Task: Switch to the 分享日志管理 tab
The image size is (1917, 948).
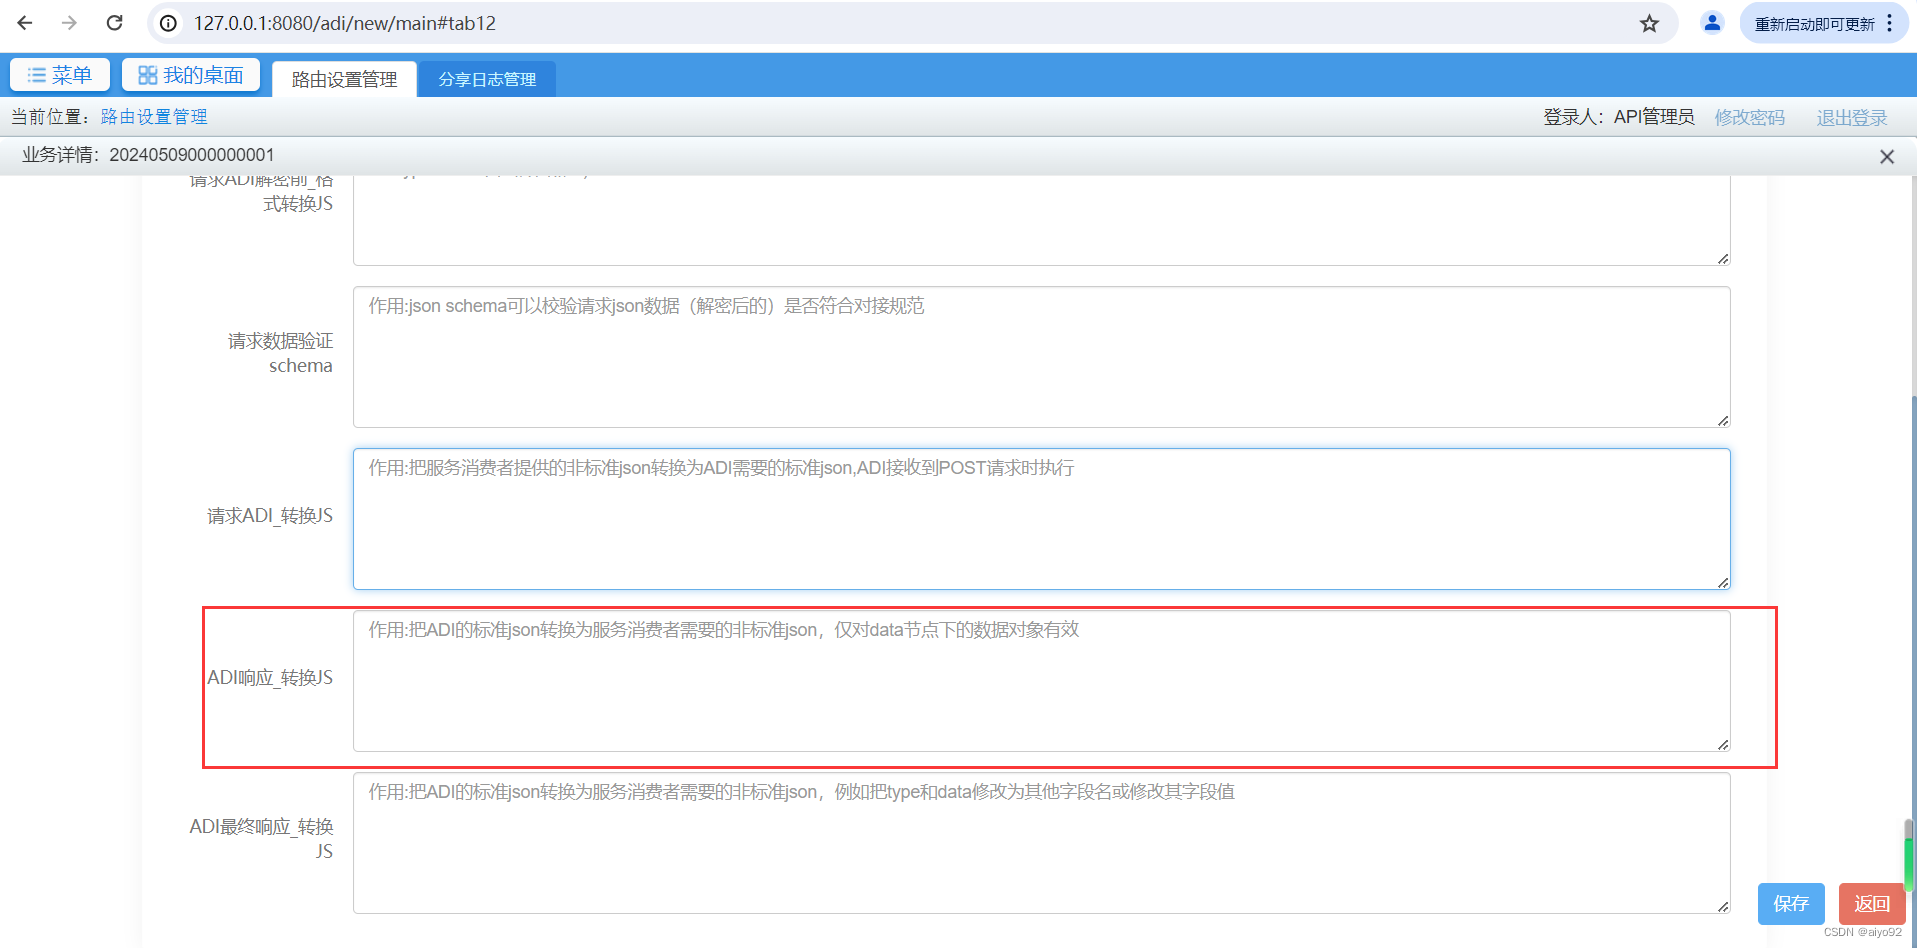Action: pos(487,79)
